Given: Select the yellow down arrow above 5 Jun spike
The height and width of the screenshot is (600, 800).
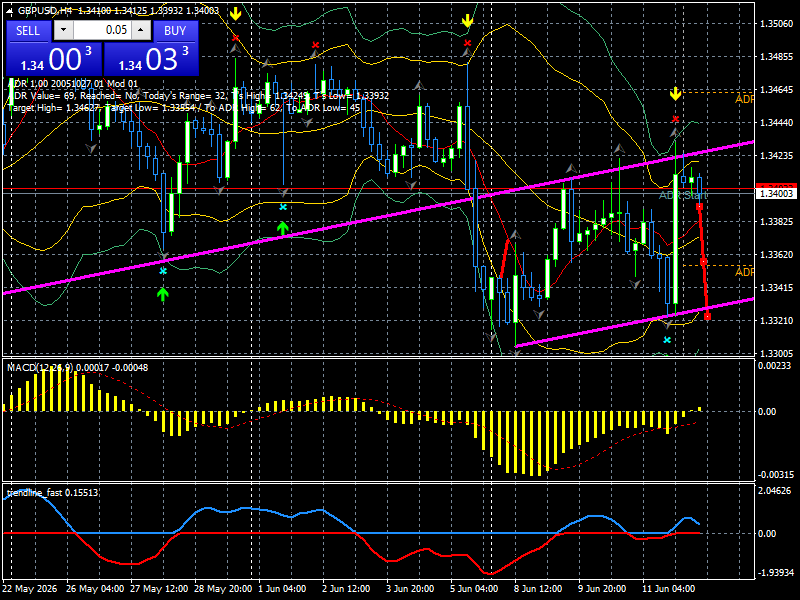Looking at the screenshot, I should [467, 21].
